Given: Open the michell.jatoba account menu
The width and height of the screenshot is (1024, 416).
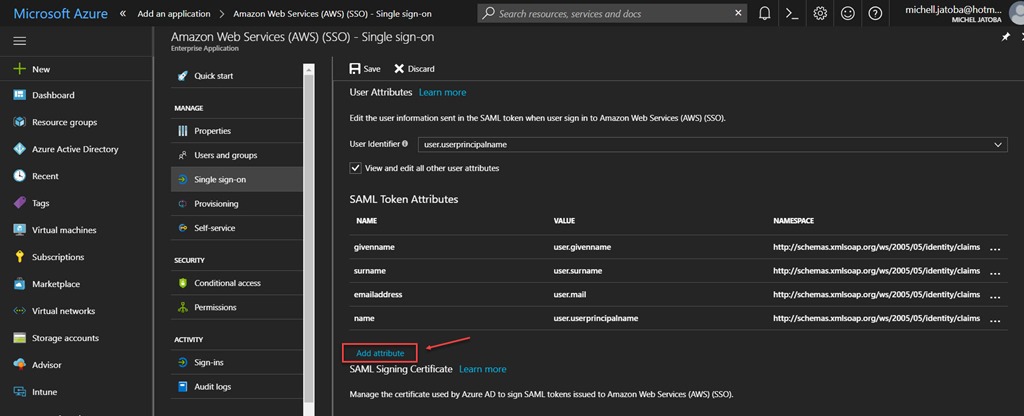Looking at the screenshot, I should coord(954,13).
